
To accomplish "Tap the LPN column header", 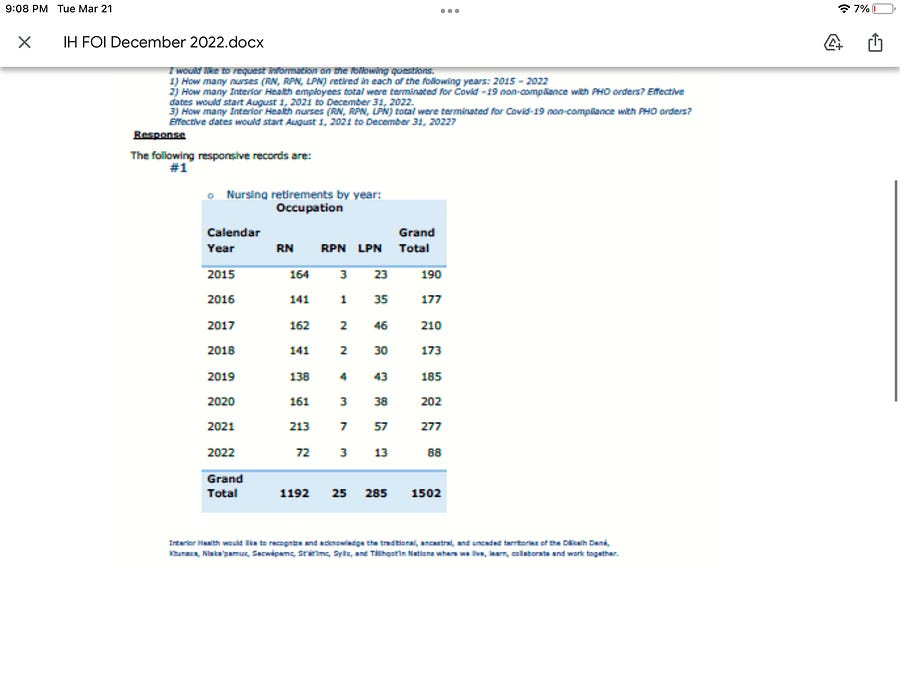I will 370,248.
